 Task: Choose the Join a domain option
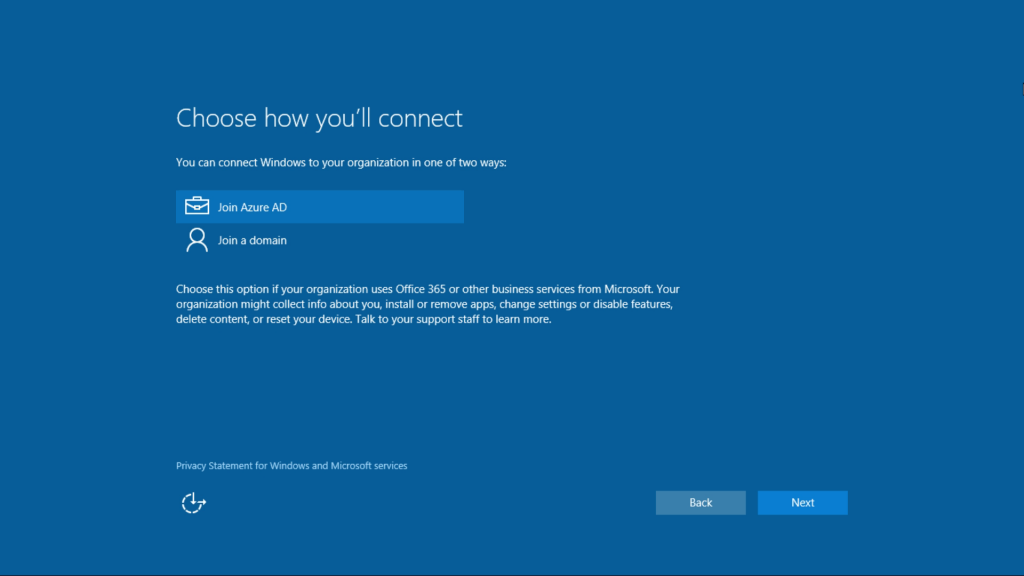[319, 240]
